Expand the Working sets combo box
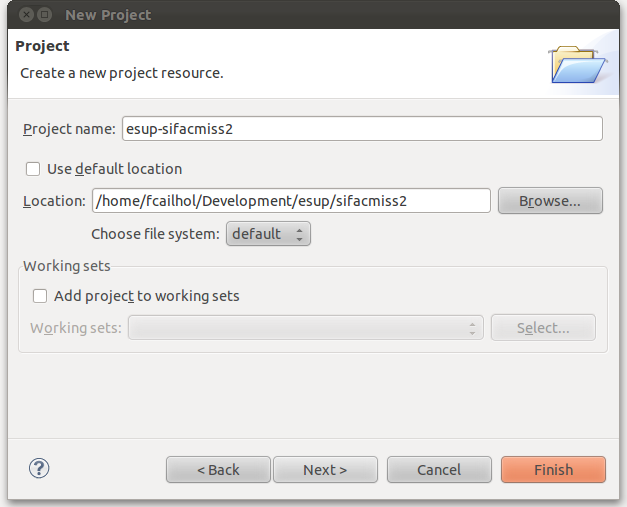Image resolution: width=627 pixels, height=507 pixels. (x=306, y=328)
